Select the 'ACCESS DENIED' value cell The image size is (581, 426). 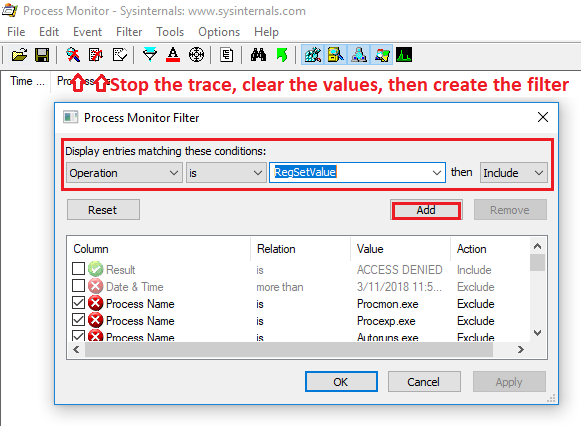[x=399, y=270]
